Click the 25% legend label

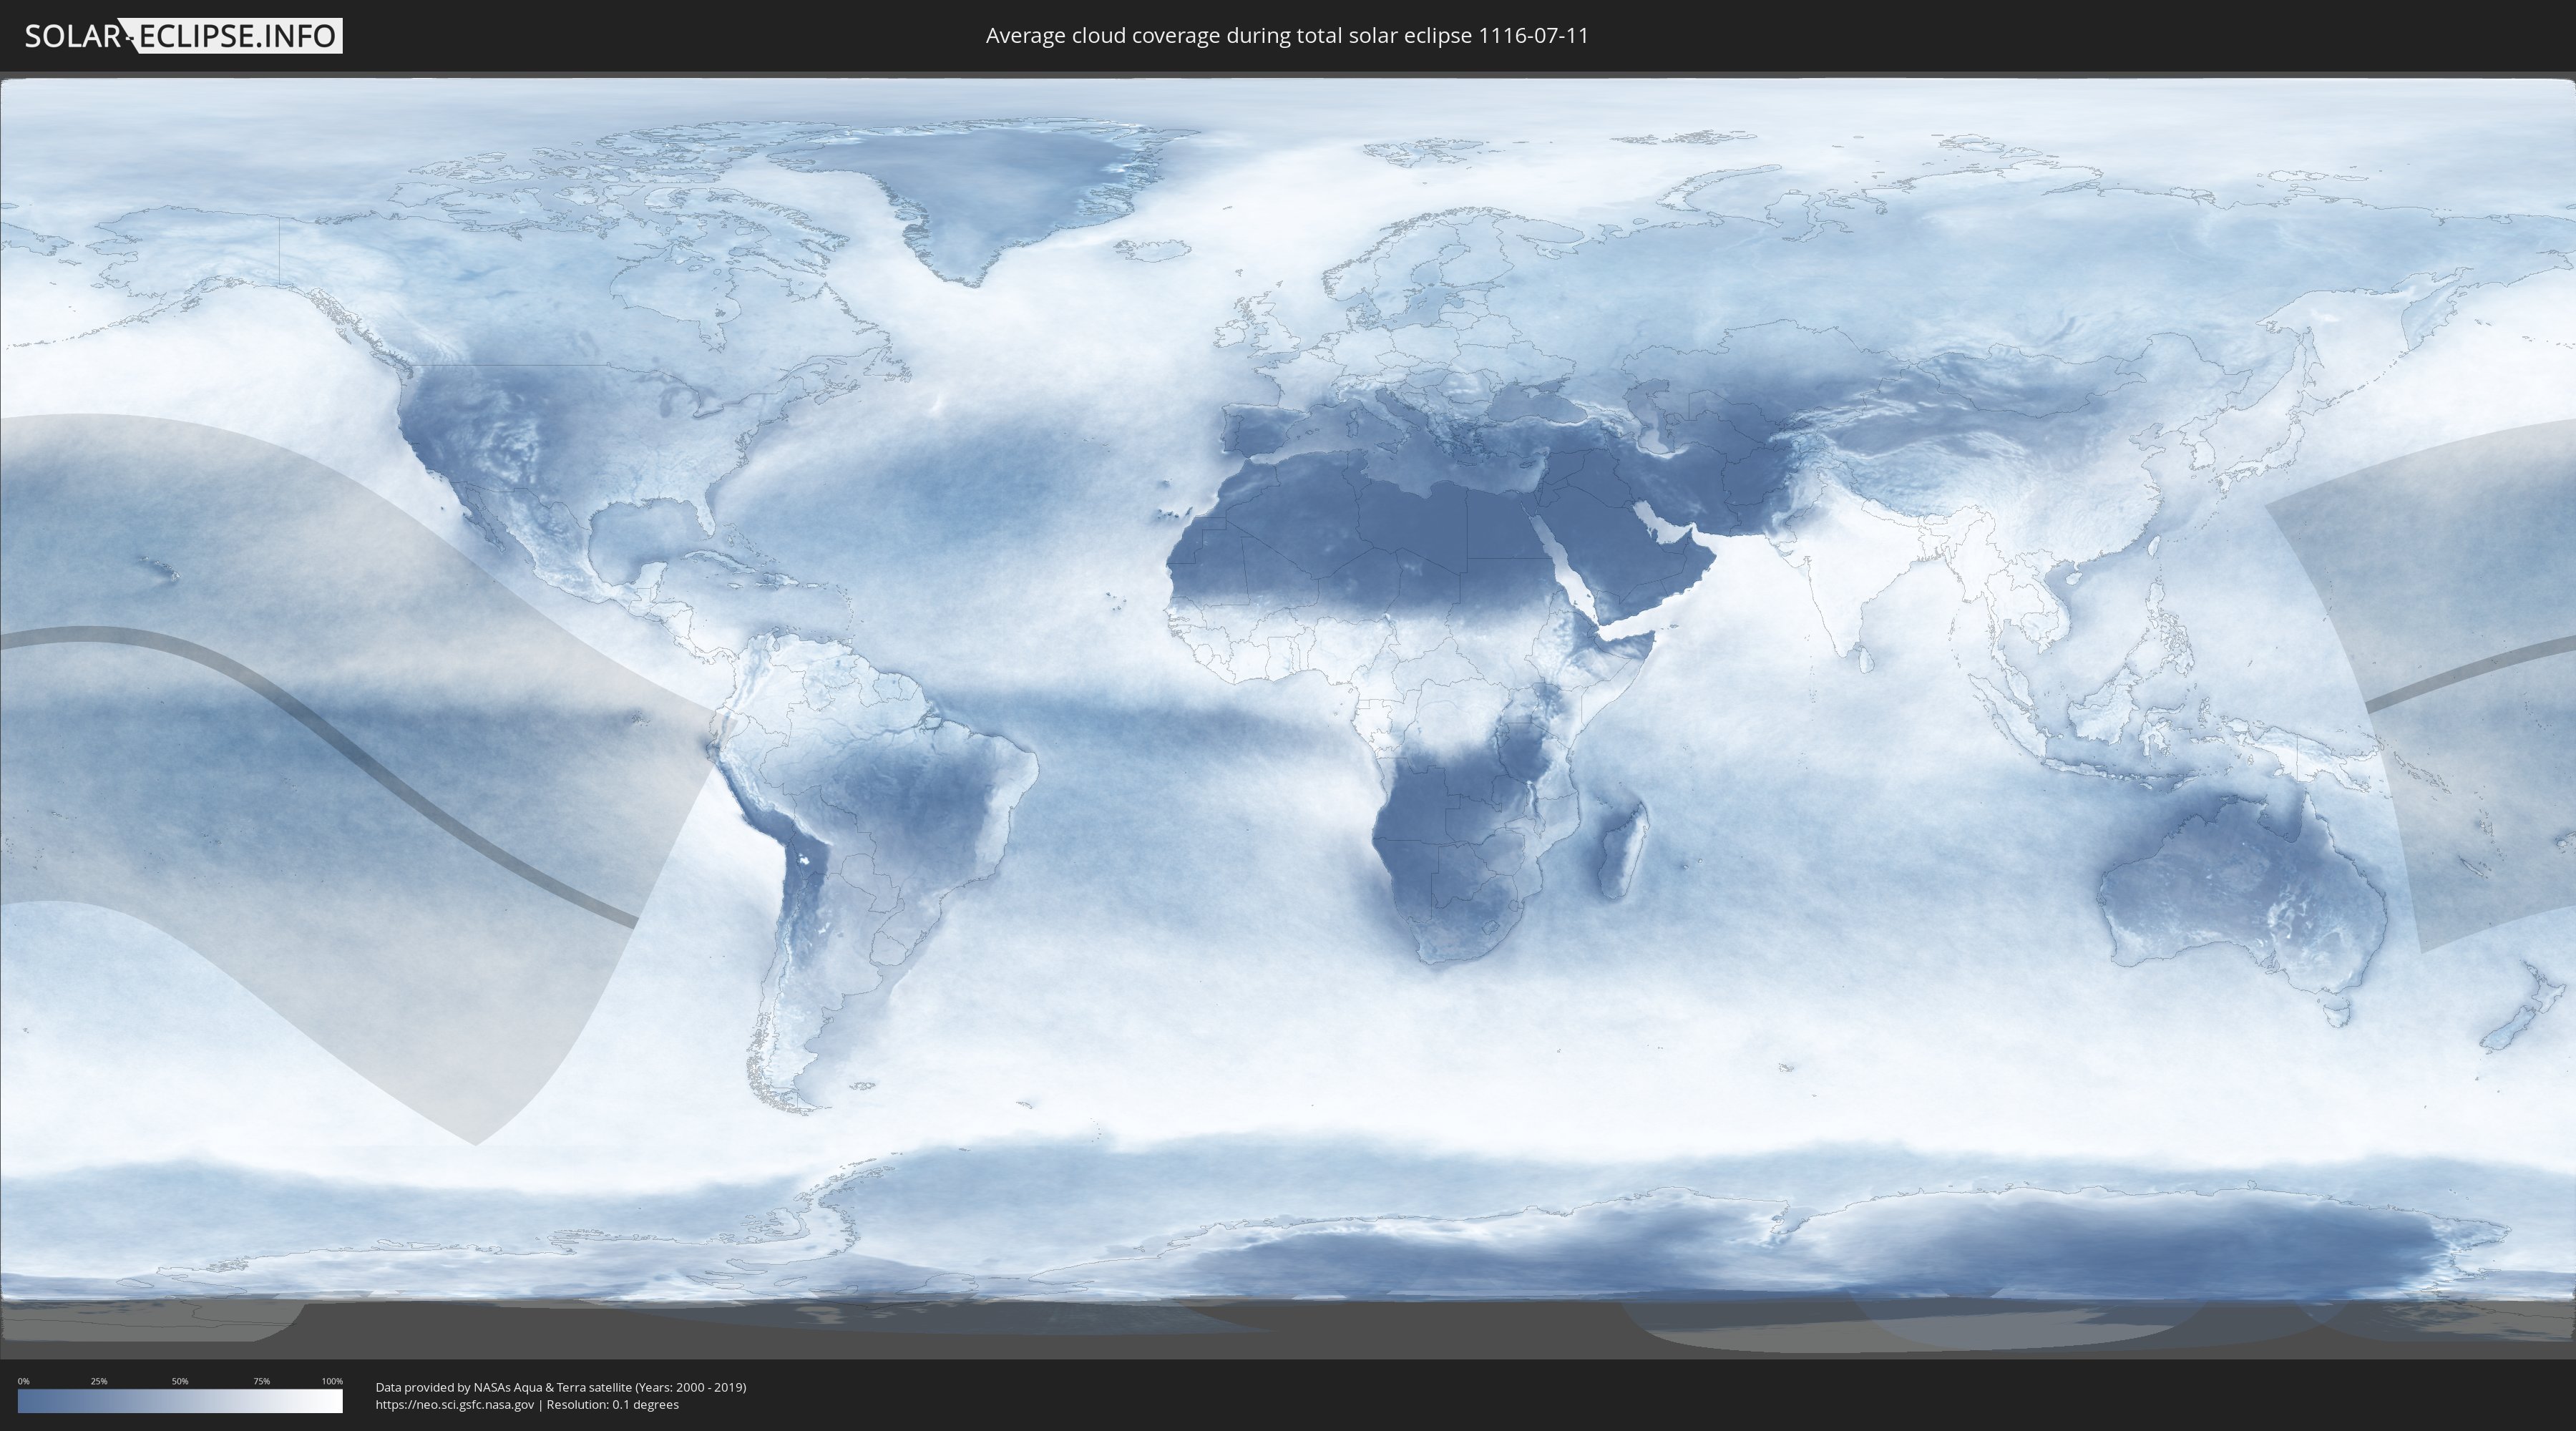point(99,1381)
